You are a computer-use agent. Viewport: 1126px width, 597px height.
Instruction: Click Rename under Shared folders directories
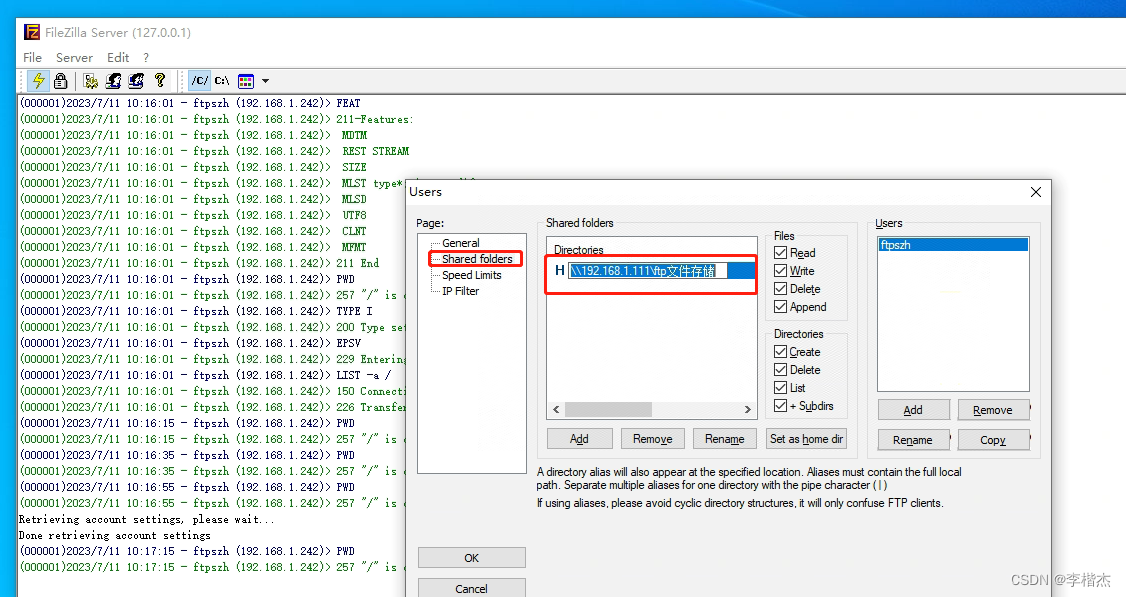pyautogui.click(x=725, y=439)
